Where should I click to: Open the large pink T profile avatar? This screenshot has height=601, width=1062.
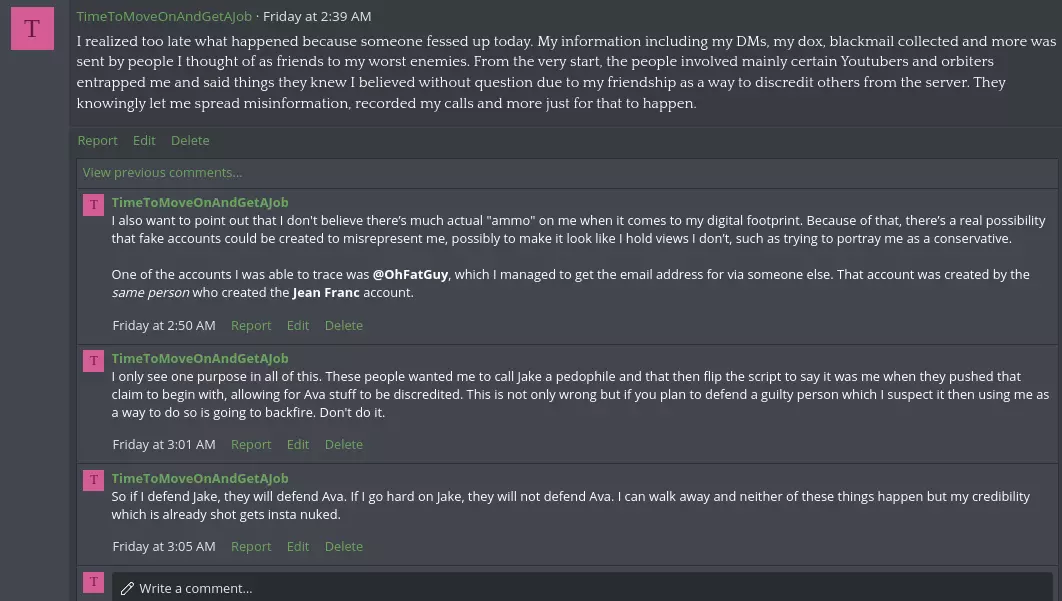32,28
